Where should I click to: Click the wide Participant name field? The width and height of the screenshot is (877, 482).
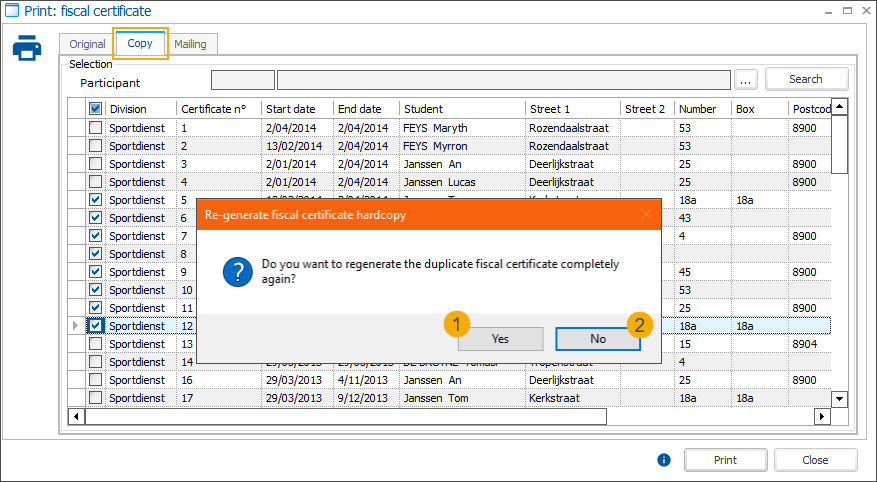click(x=503, y=80)
